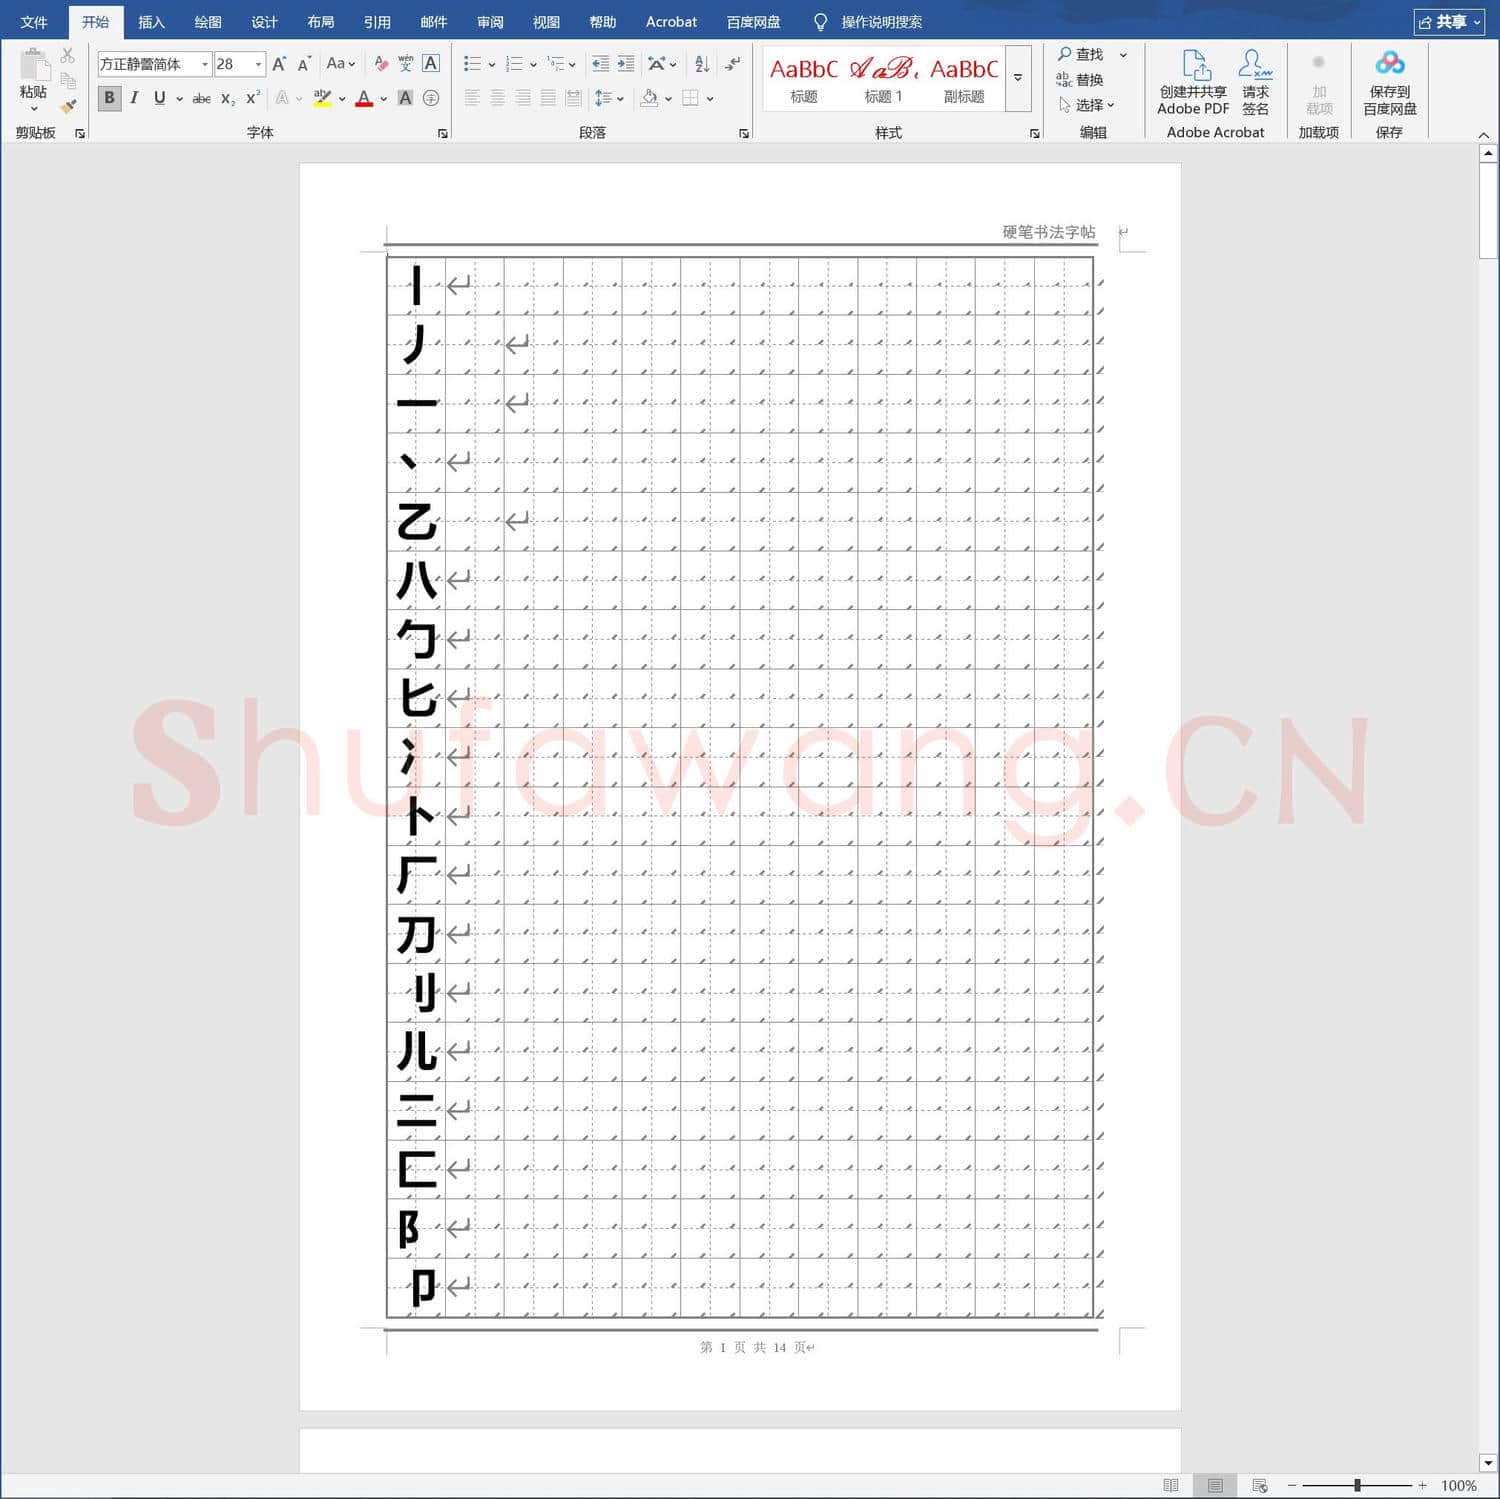This screenshot has height=1499, width=1500.
Task: Click Request Signatures icon
Action: [1255, 83]
